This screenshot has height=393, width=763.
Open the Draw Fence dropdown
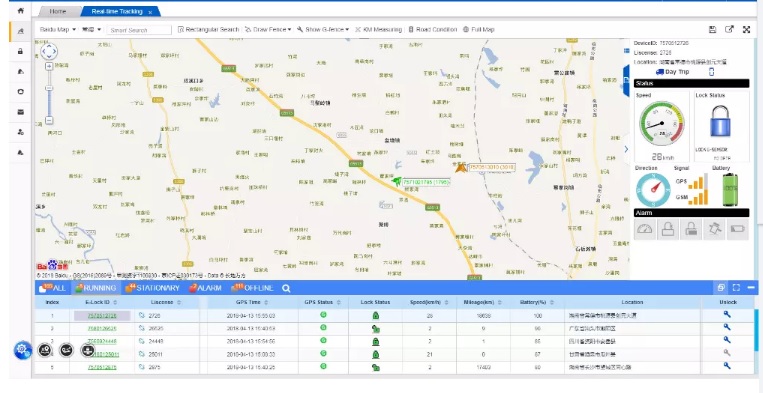[269, 30]
